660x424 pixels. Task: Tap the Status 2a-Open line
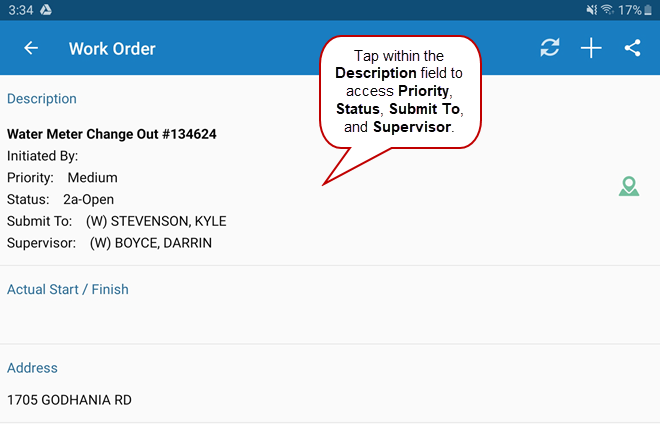(60, 200)
